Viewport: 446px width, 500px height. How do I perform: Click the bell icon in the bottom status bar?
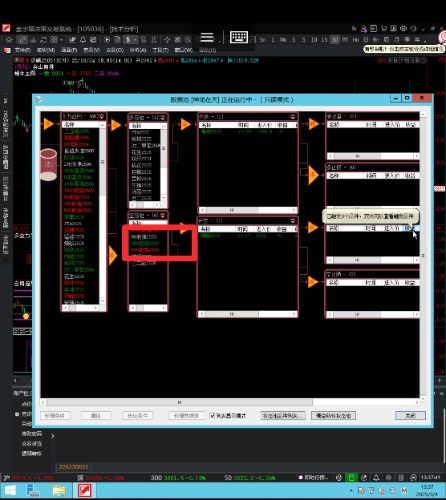[x=376, y=478]
